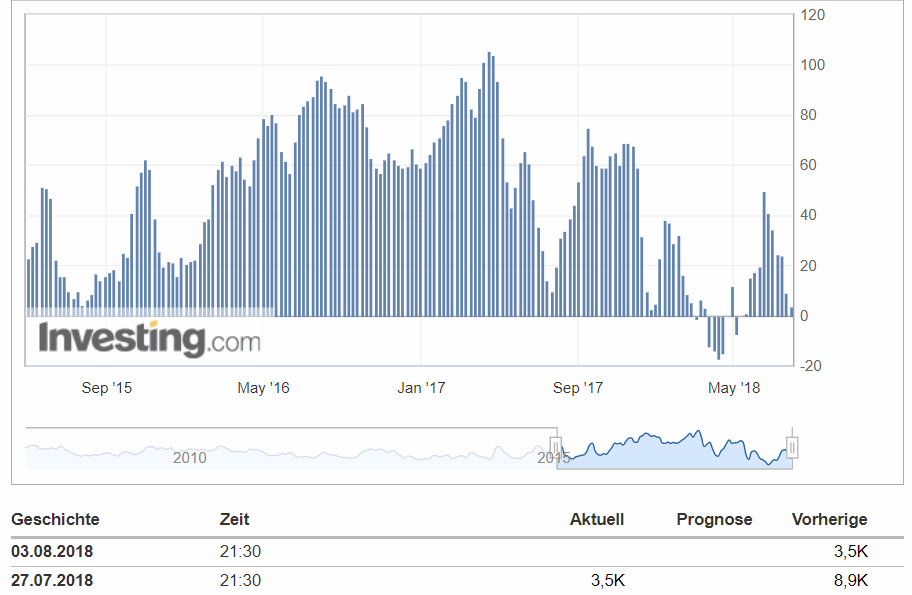Click the Sep '15 axis label
The width and height of the screenshot is (912, 595).
click(106, 388)
